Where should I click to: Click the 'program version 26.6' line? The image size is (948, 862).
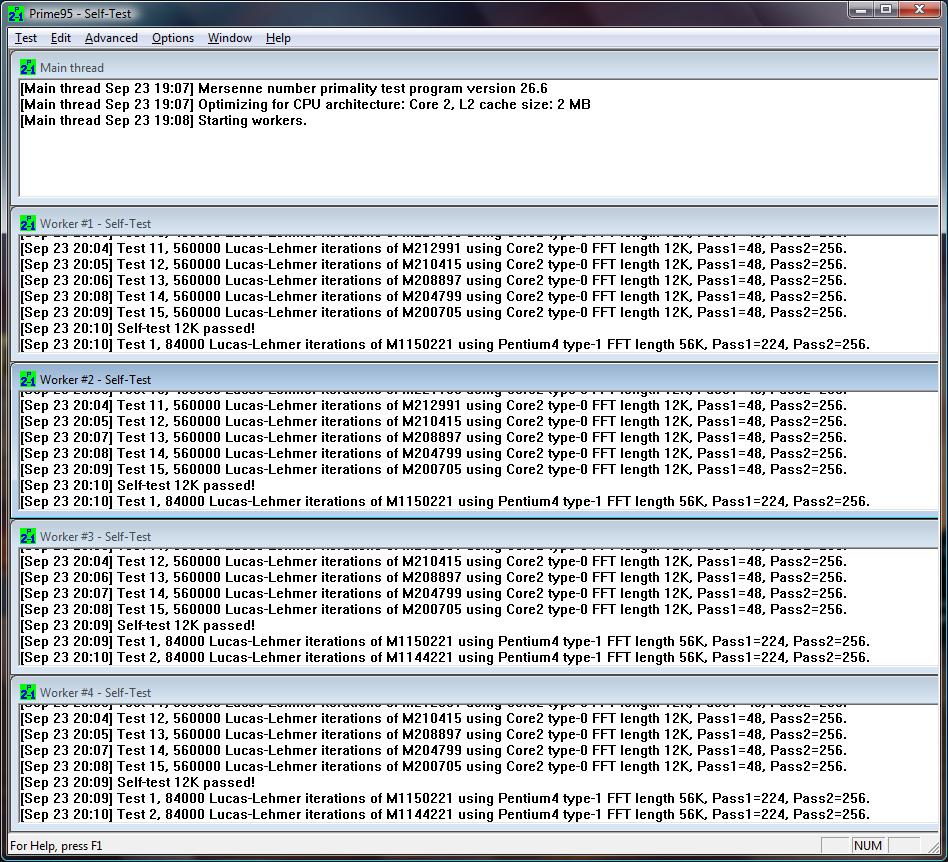[x=284, y=88]
